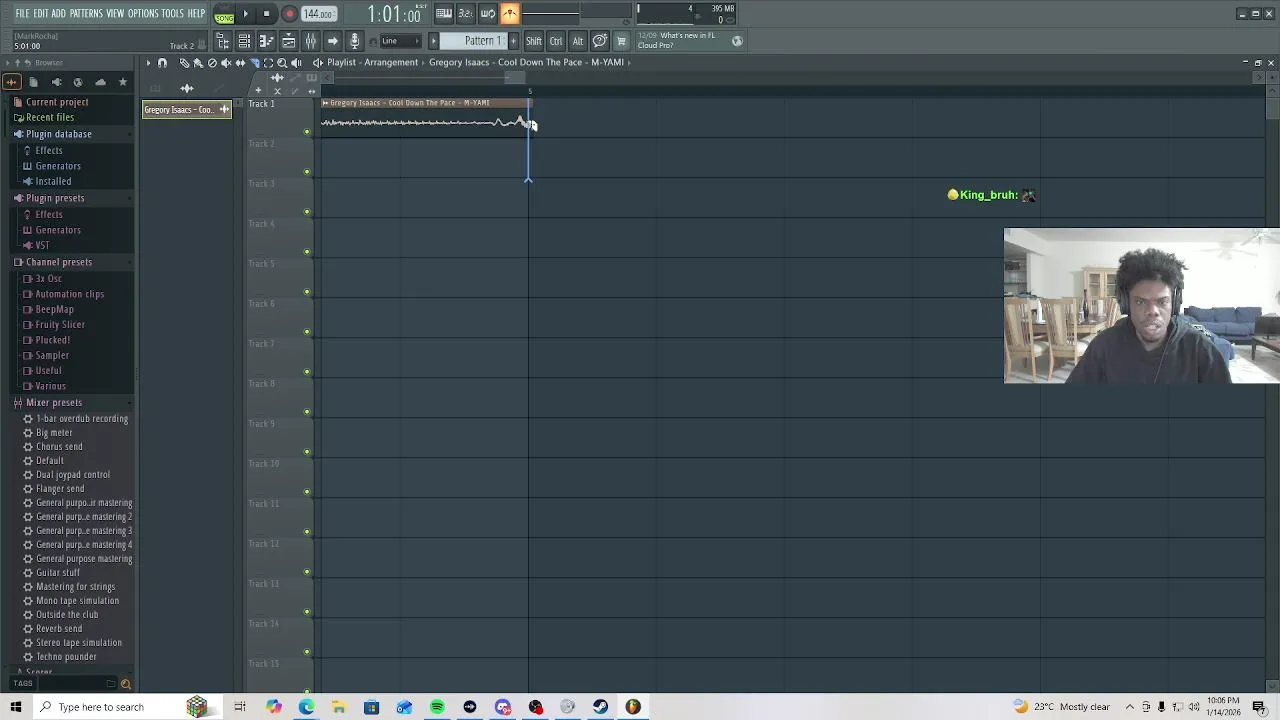Show browser files tab icon

click(33, 82)
